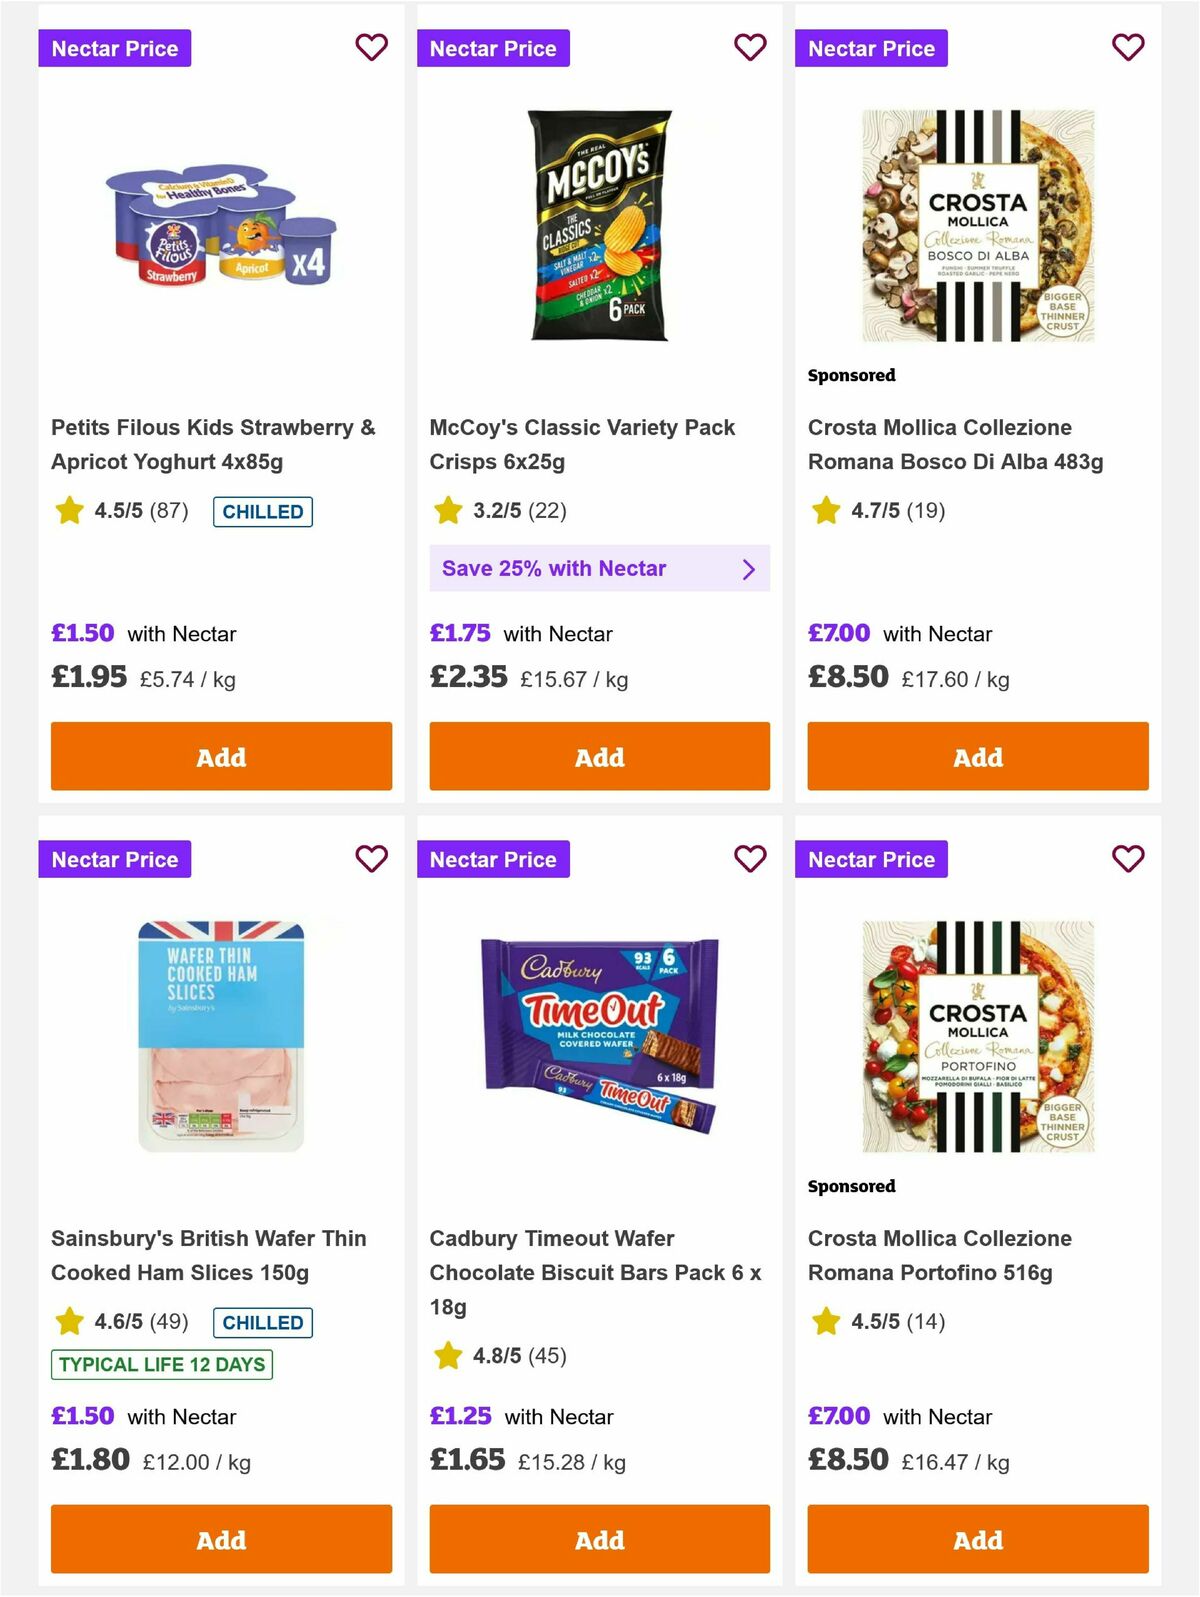This screenshot has height=1597, width=1200.
Task: Toggle the Nectar Price badge on Petits Filous
Action: coord(115,47)
